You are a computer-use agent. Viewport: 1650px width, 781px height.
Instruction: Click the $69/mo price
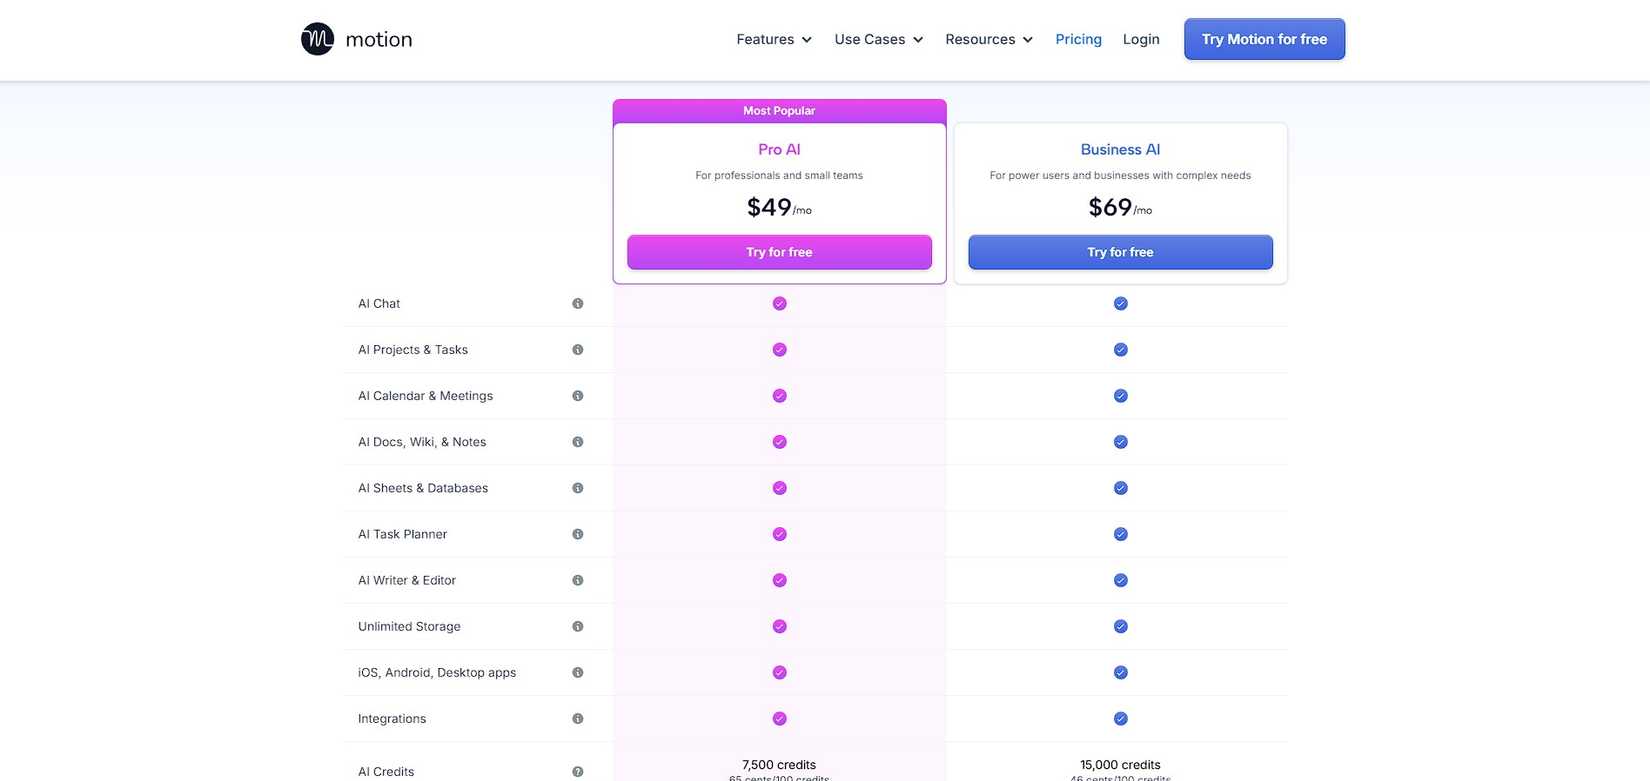pyautogui.click(x=1120, y=207)
